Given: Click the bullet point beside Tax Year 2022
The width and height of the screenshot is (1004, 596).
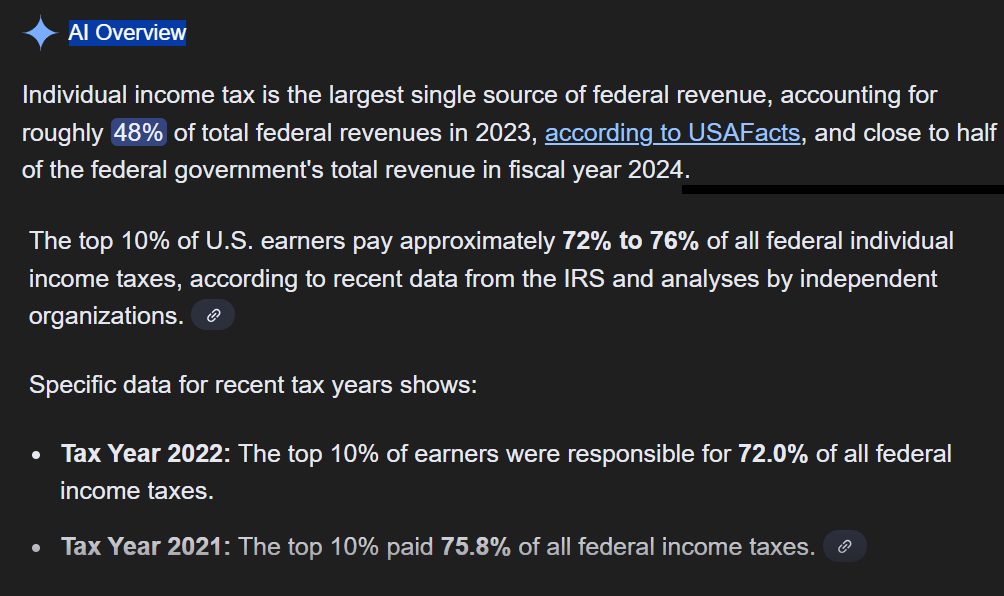Looking at the screenshot, I should pos(36,455).
